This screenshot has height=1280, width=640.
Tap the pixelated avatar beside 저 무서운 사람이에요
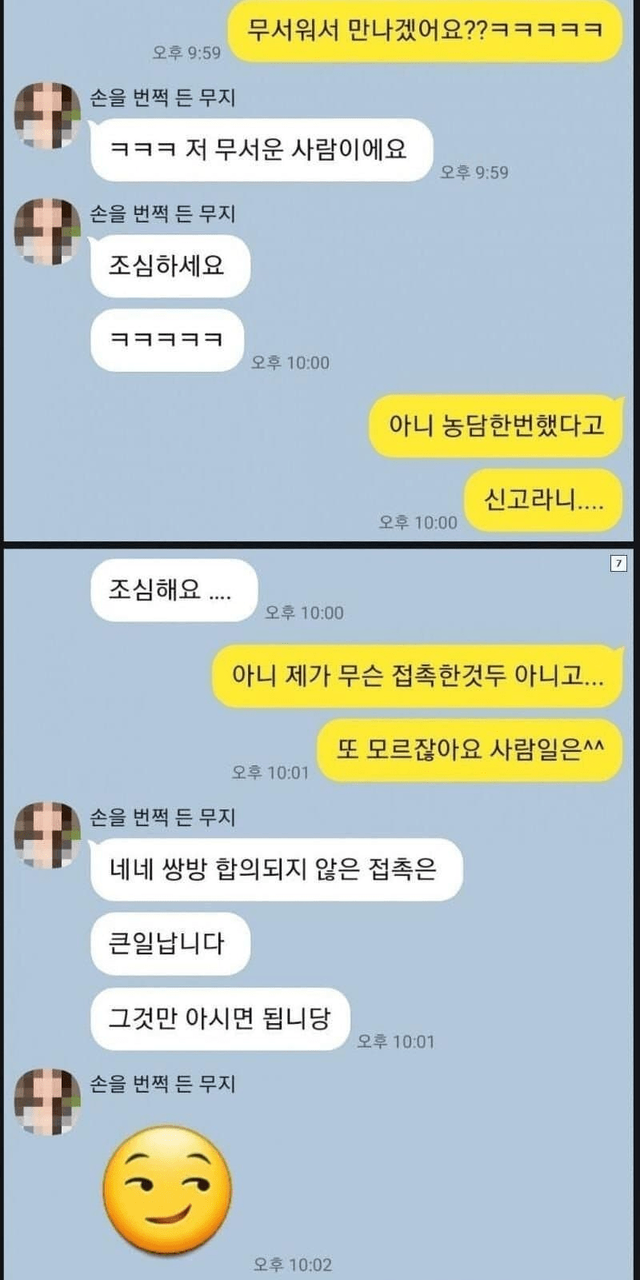(47, 116)
